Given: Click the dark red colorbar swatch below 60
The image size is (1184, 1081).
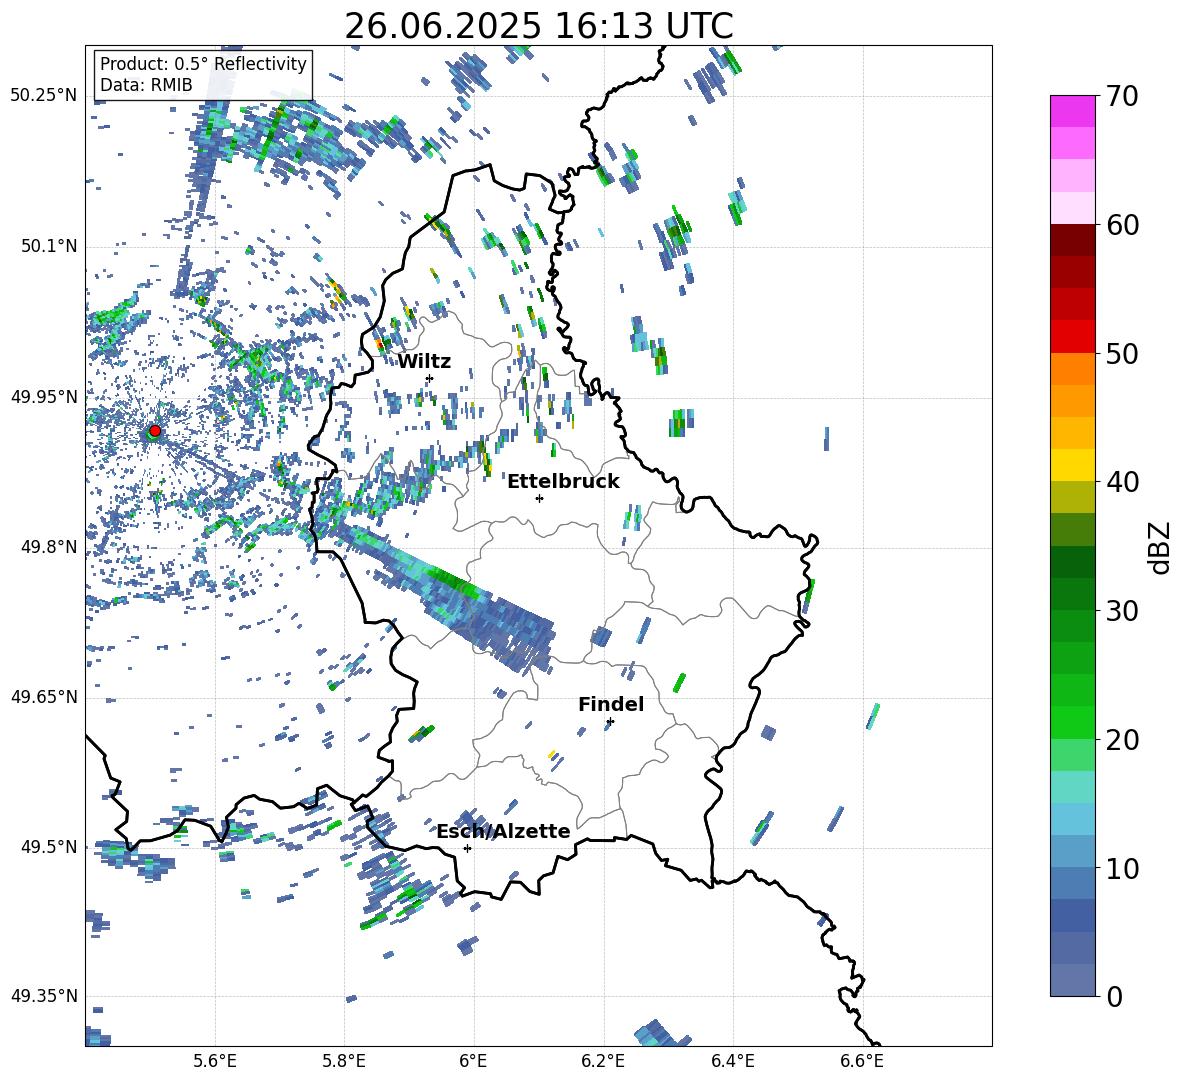Looking at the screenshot, I should [x=1072, y=240].
